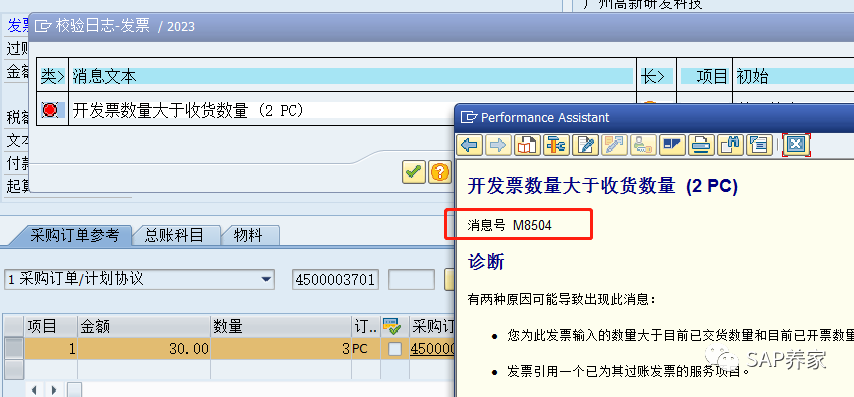Print the help text with printer icon
The width and height of the screenshot is (854, 397).
coord(700,145)
